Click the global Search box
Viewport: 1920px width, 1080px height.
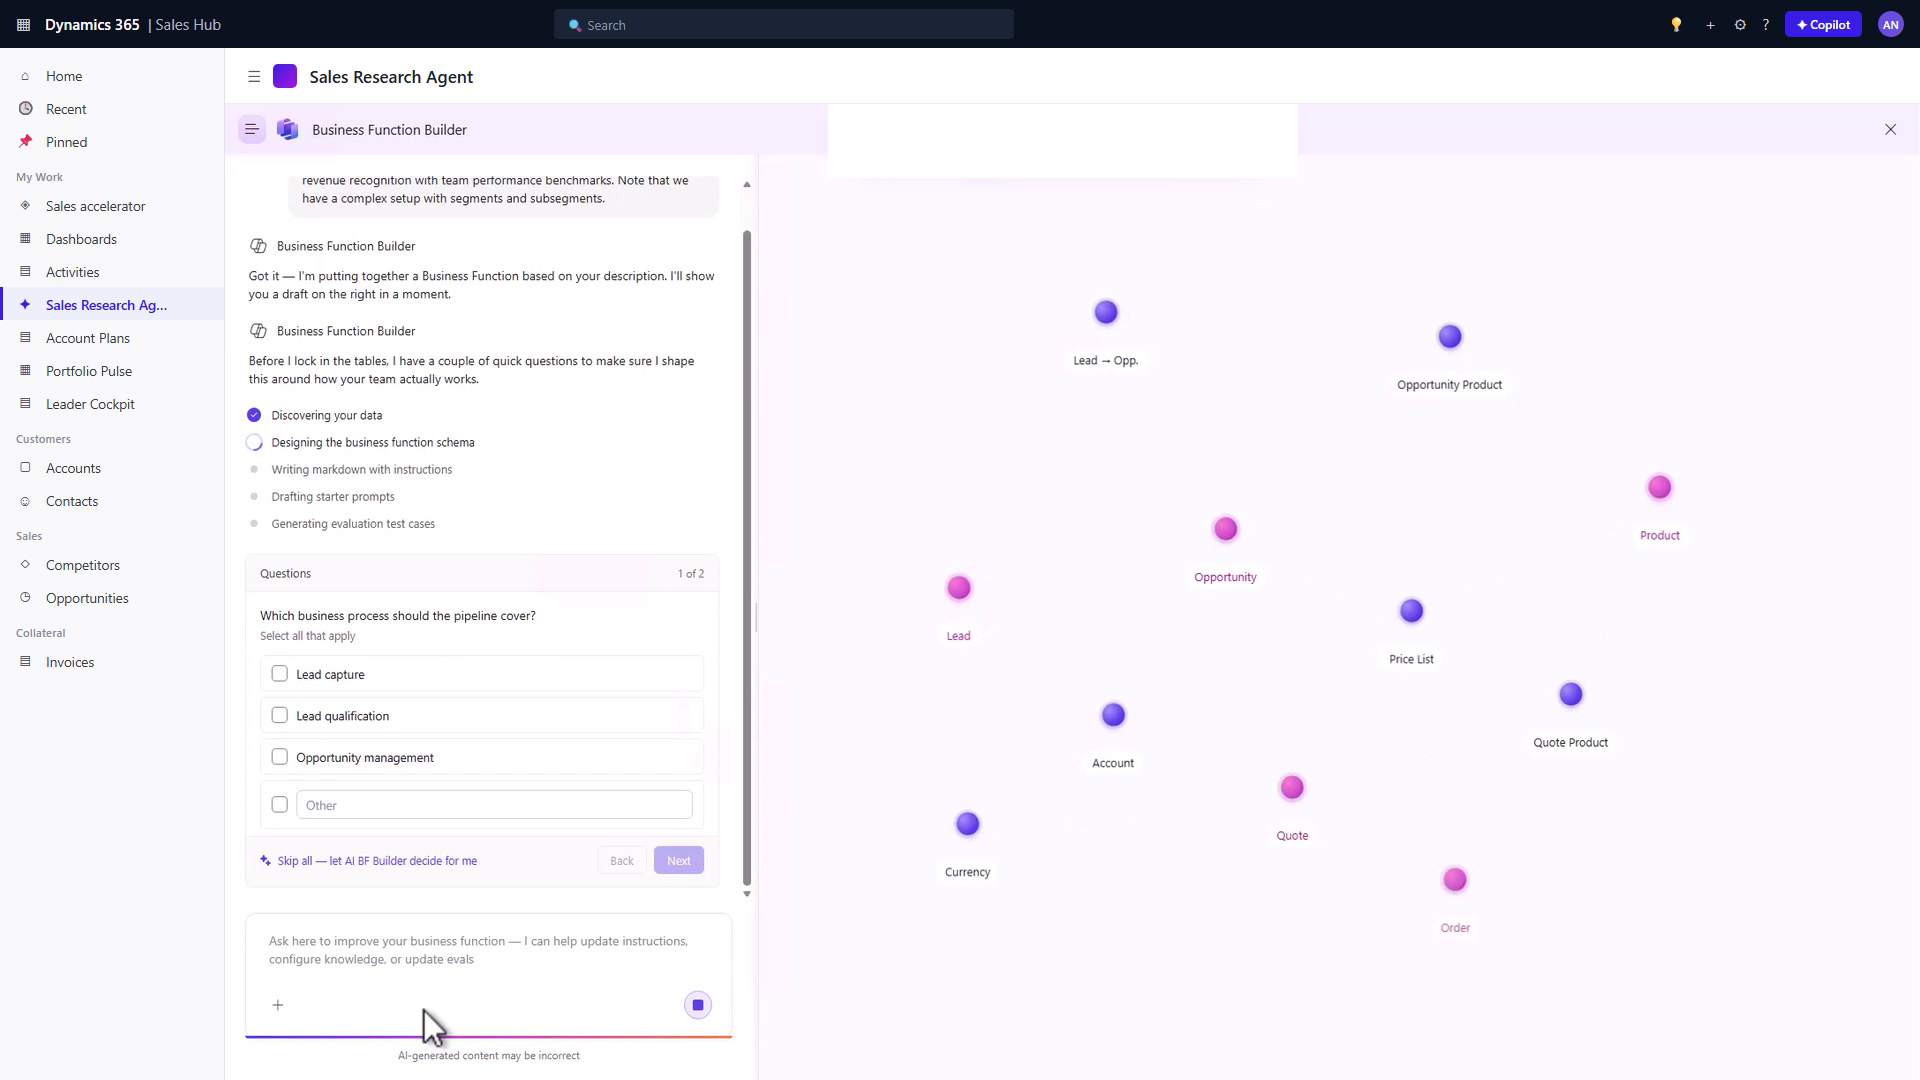tap(784, 25)
